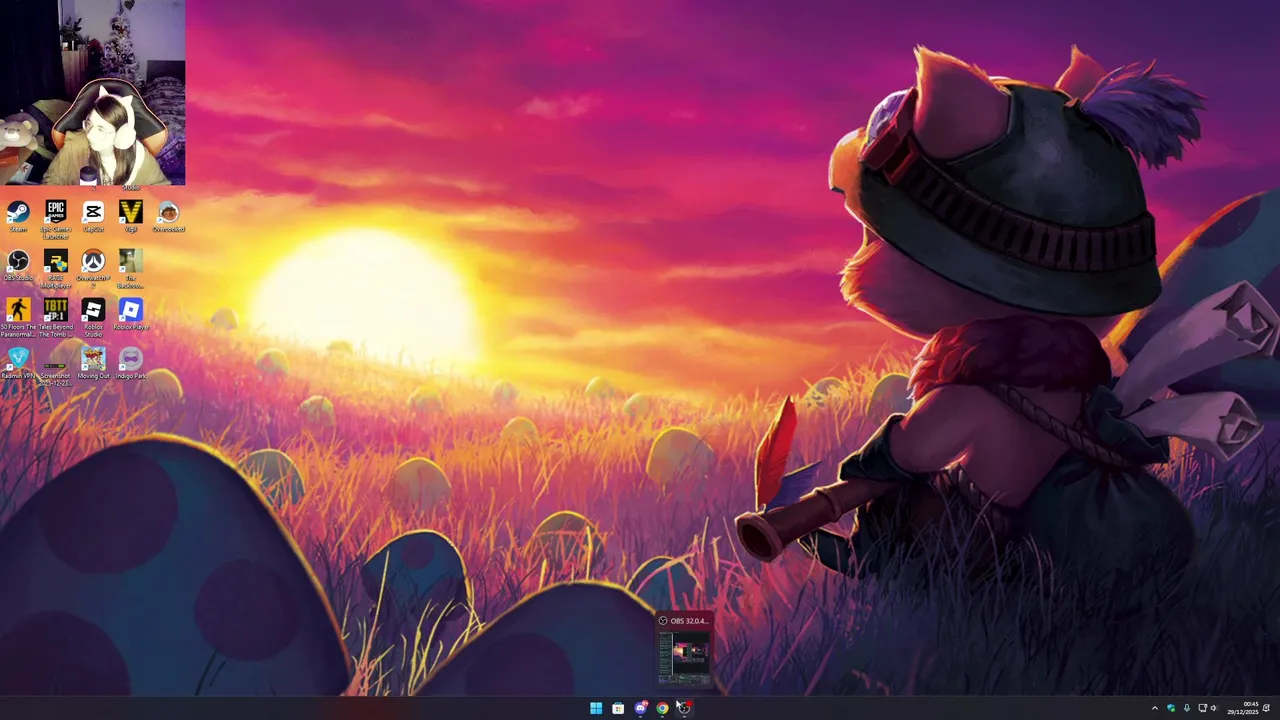1280x720 pixels.
Task: Select the Overwatch 2 desktop icon
Action: click(93, 269)
